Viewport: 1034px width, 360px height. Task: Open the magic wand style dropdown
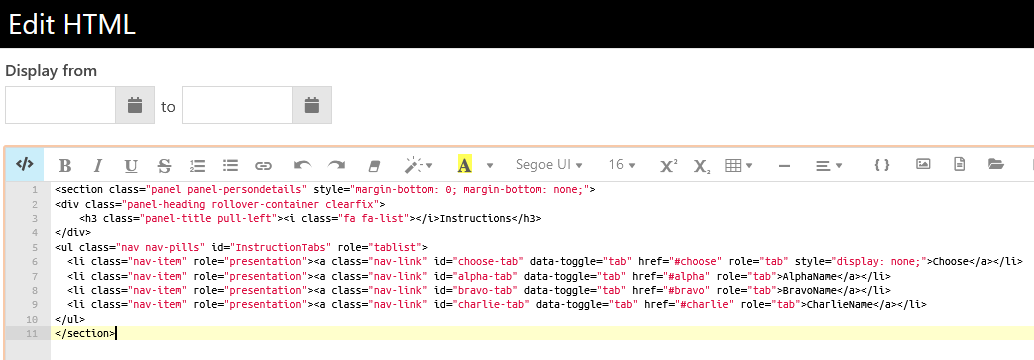(x=418, y=165)
